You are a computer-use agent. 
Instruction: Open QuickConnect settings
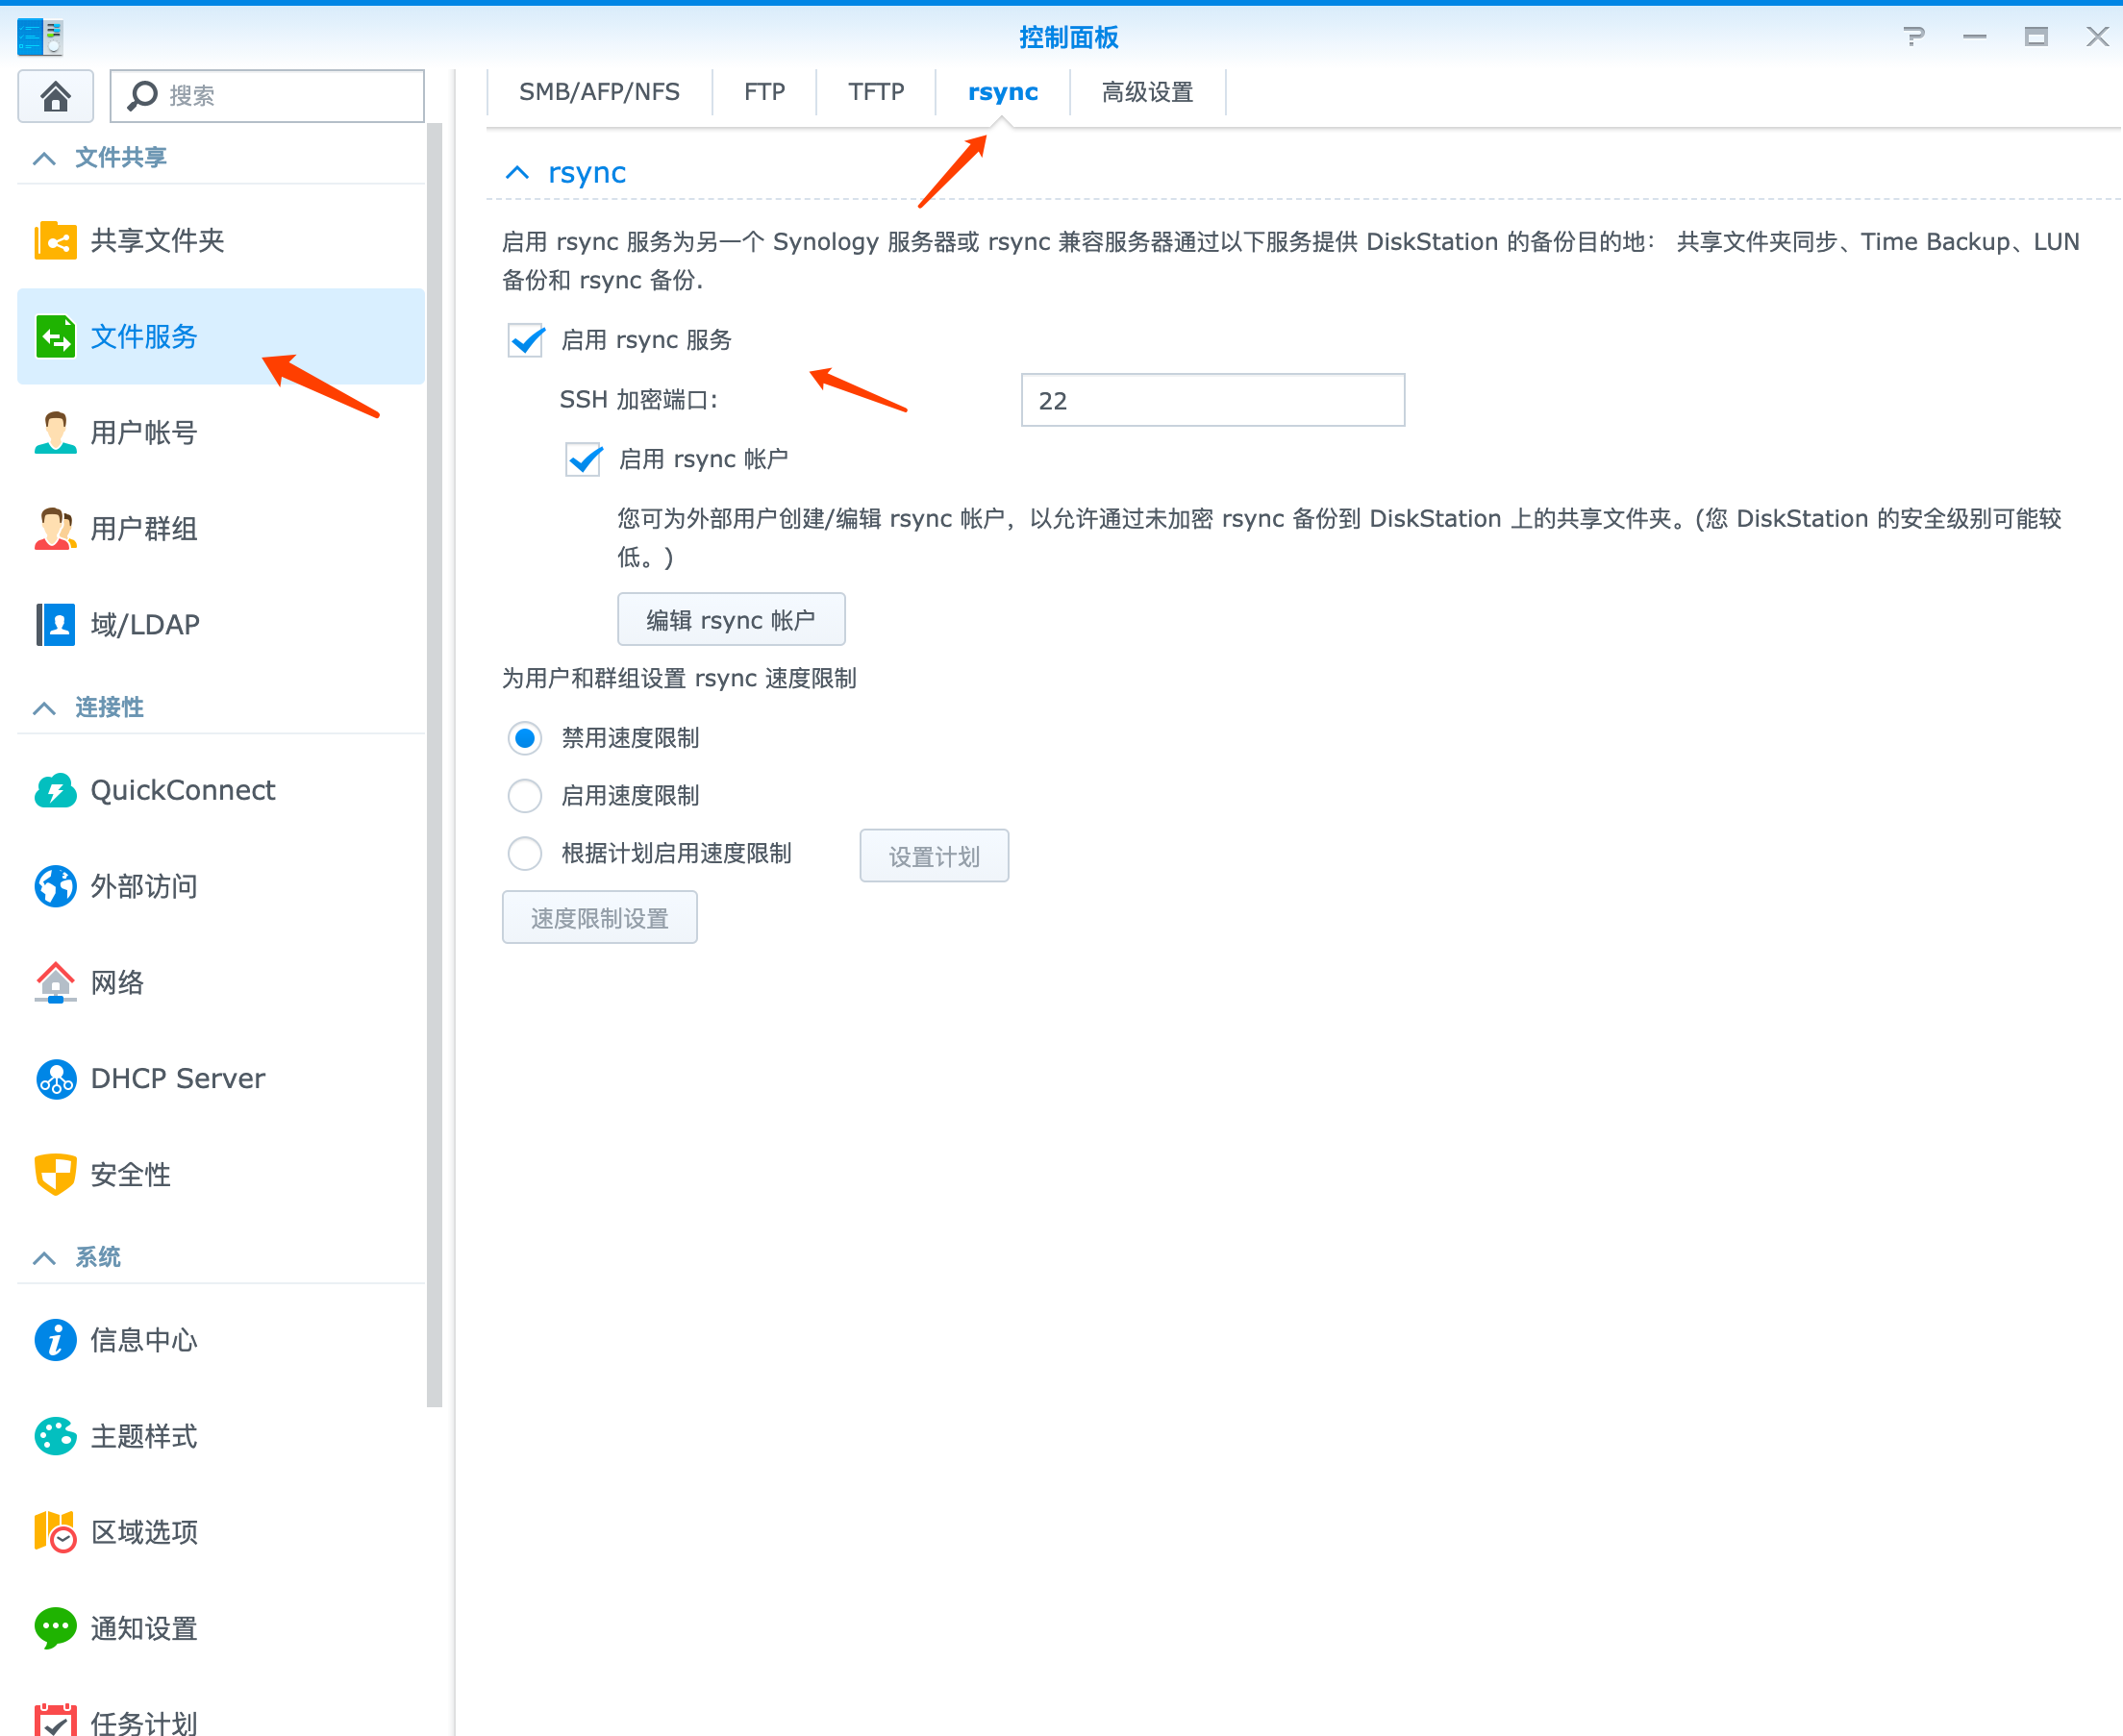[x=182, y=790]
